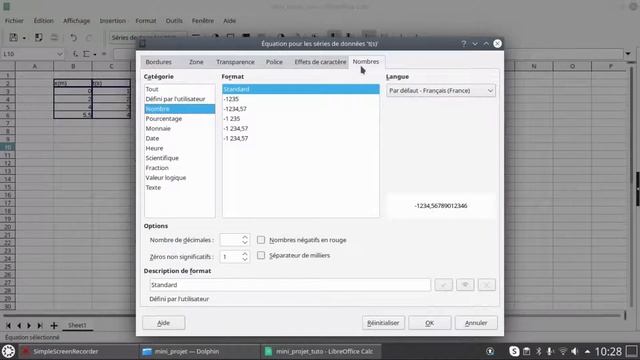
Task: Click the add format checkmark button
Action: (444, 284)
